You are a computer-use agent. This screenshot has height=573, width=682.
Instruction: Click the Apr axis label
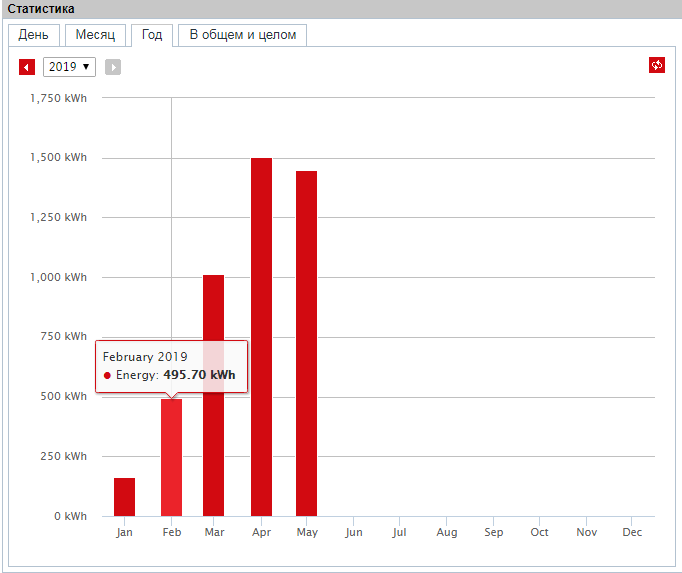click(x=261, y=532)
